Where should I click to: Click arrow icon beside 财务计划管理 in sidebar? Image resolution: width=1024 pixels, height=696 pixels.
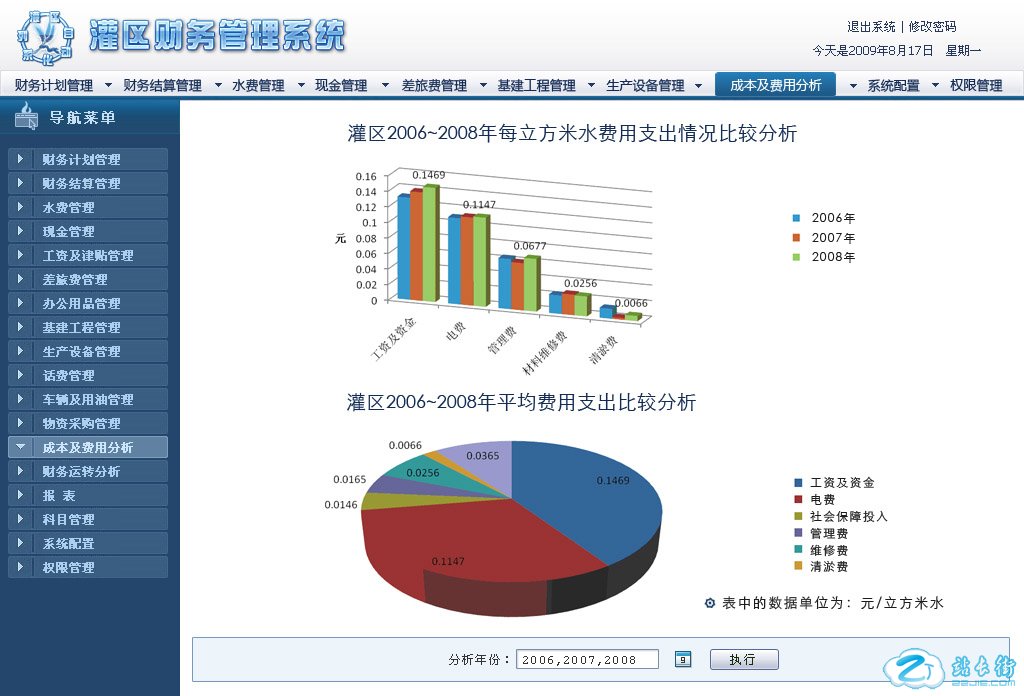[21, 159]
